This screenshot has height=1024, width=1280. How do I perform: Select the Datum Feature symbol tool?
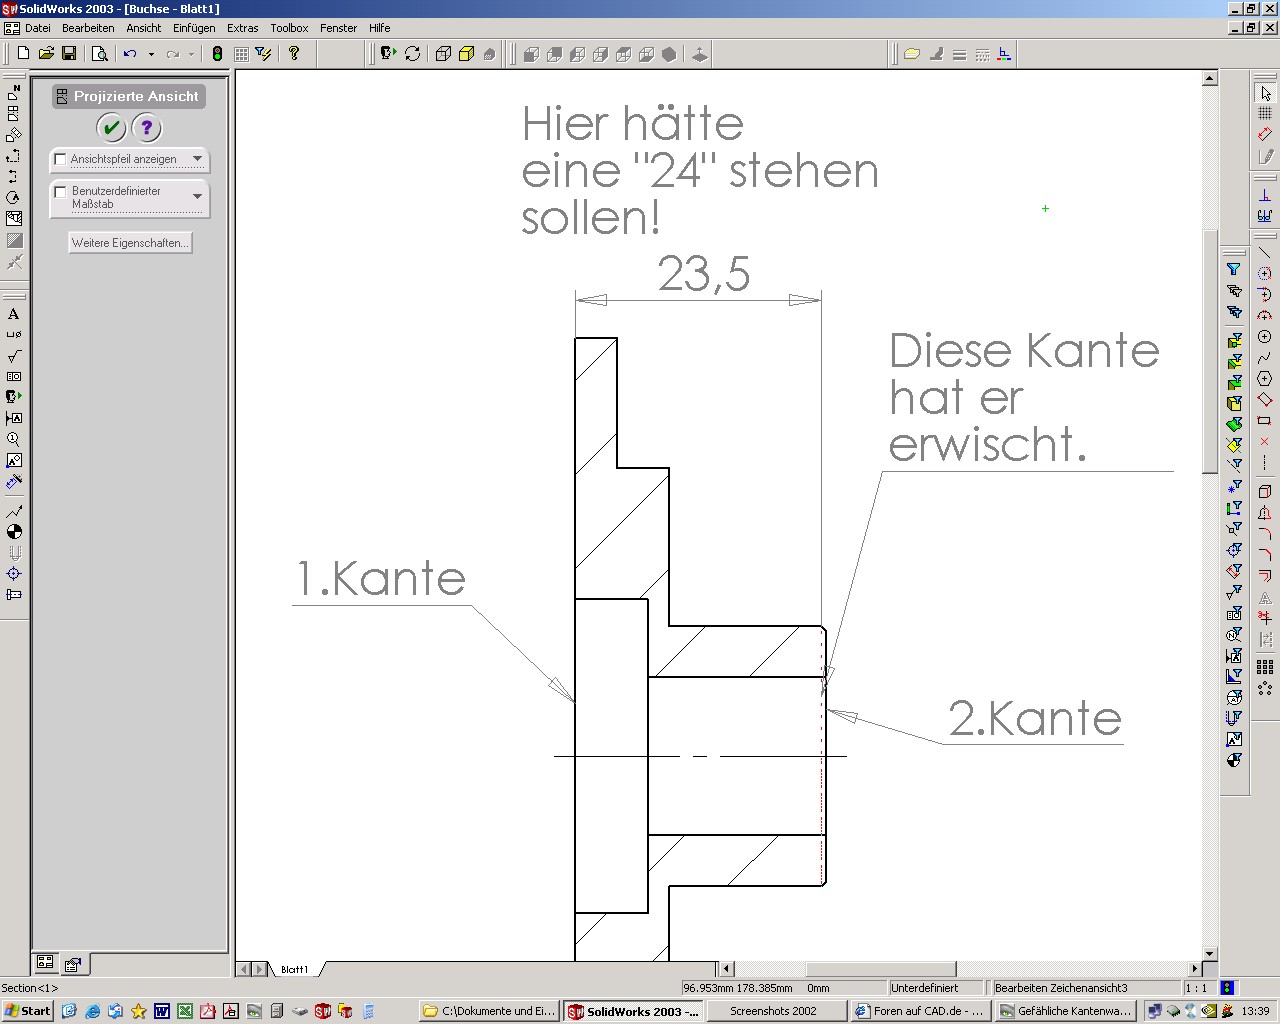pos(14,418)
